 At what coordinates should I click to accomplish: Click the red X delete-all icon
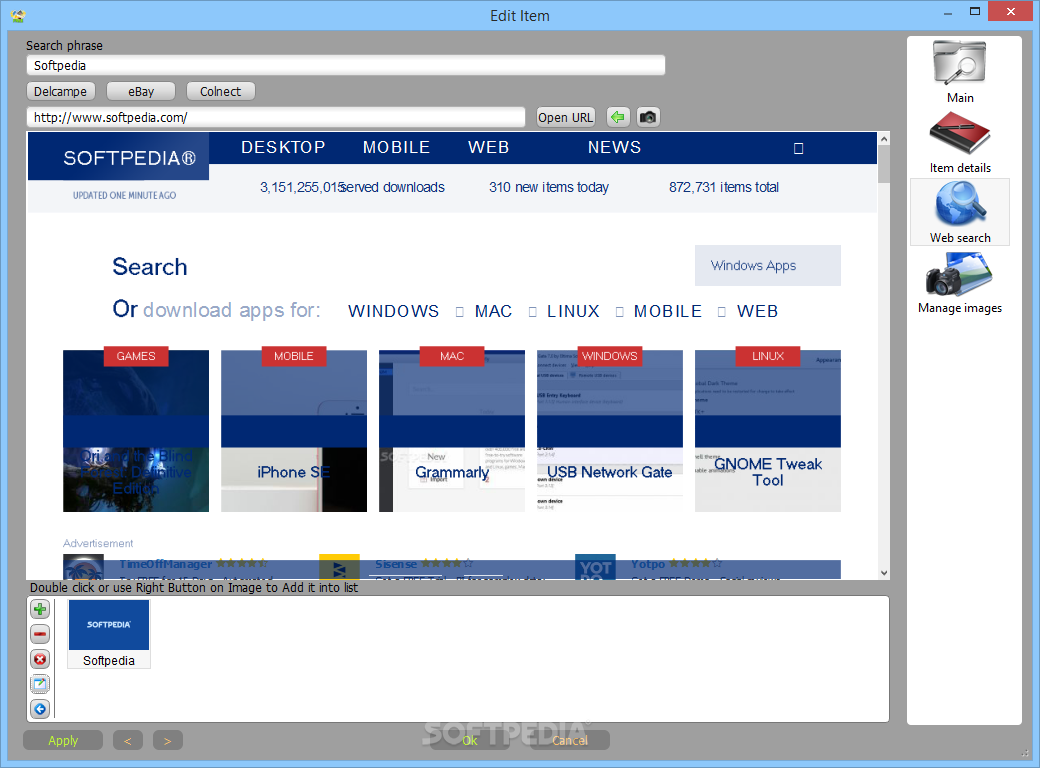[x=40, y=659]
